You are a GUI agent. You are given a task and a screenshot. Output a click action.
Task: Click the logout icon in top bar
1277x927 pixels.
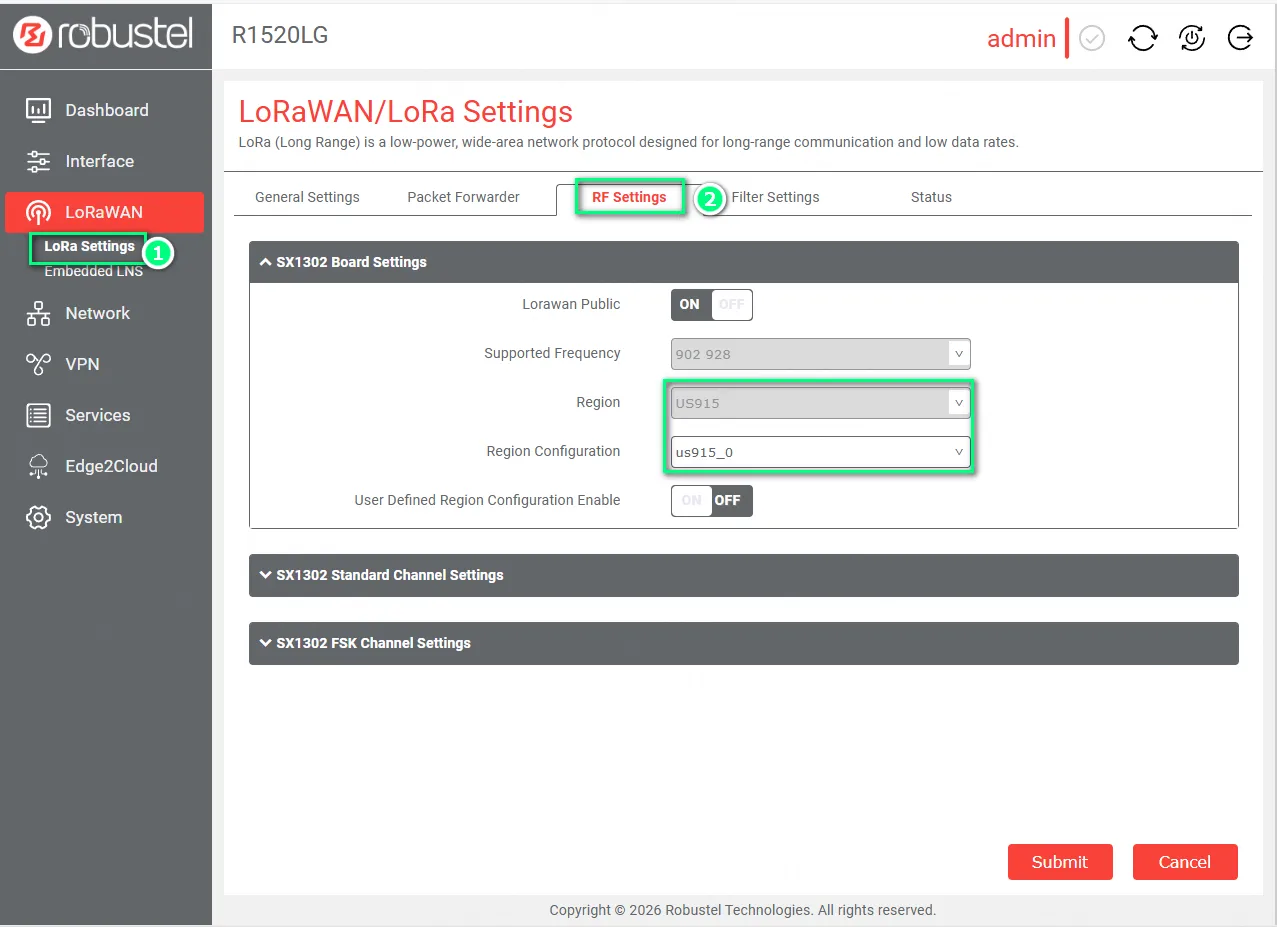click(1240, 38)
